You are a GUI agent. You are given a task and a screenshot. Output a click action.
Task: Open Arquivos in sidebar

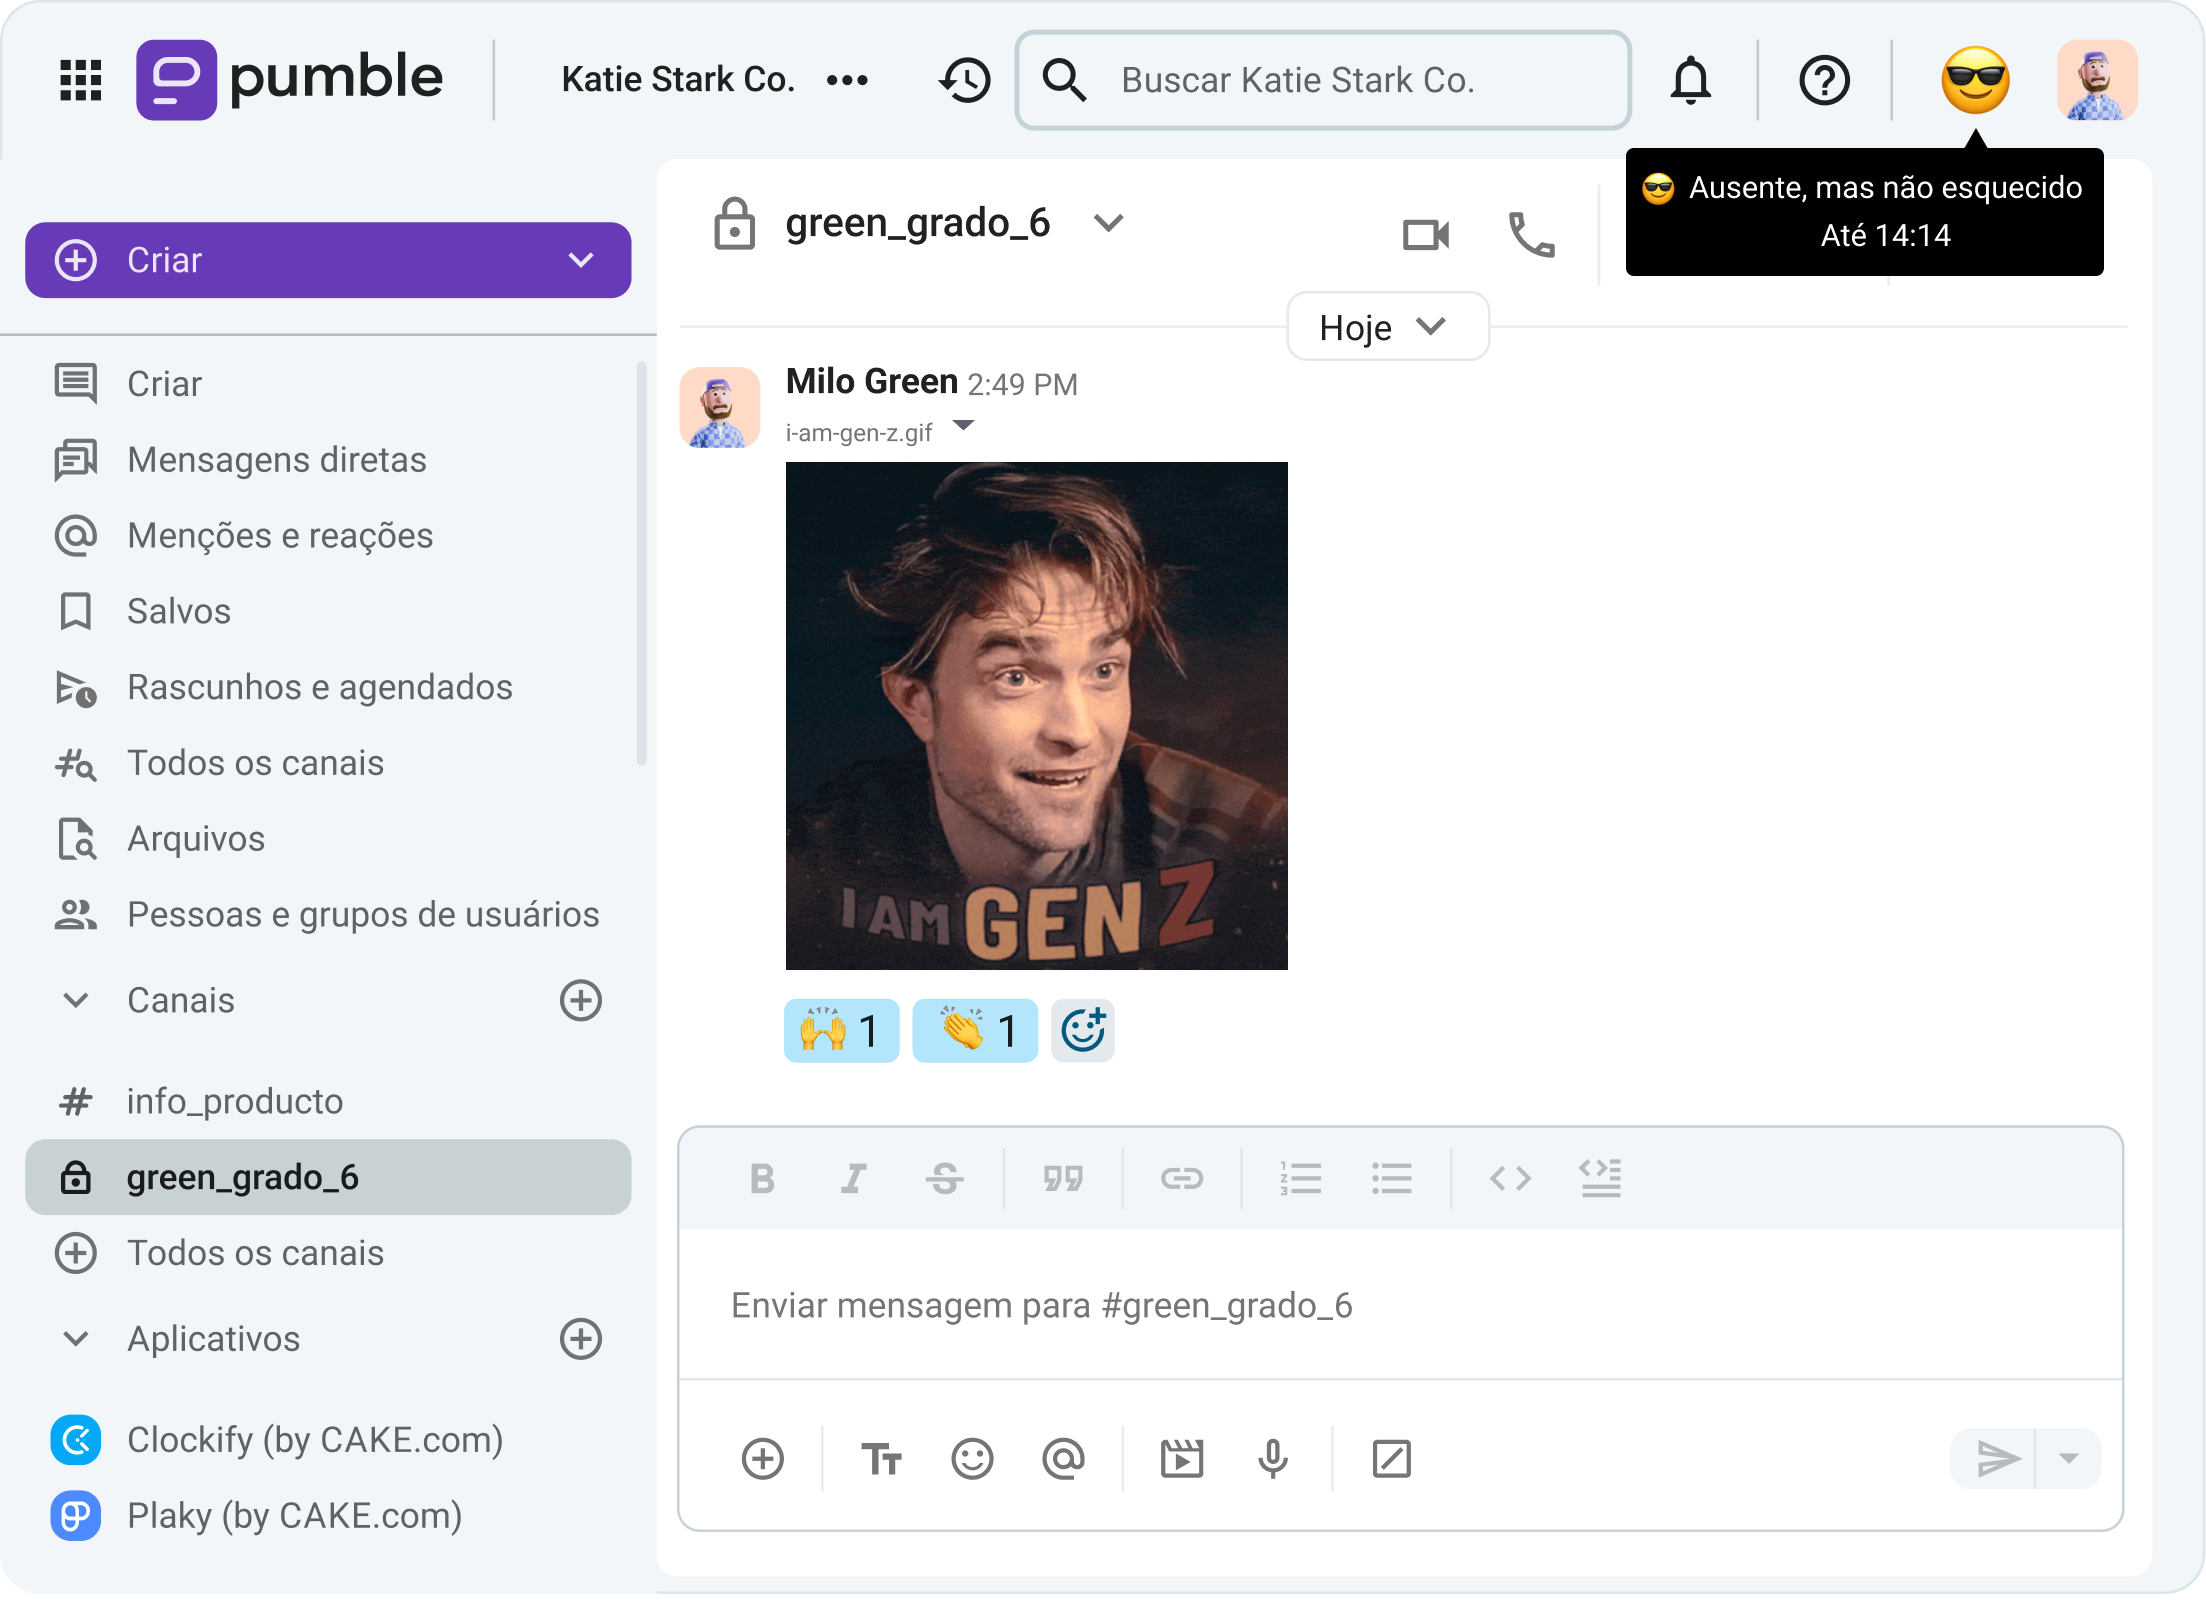328,839
